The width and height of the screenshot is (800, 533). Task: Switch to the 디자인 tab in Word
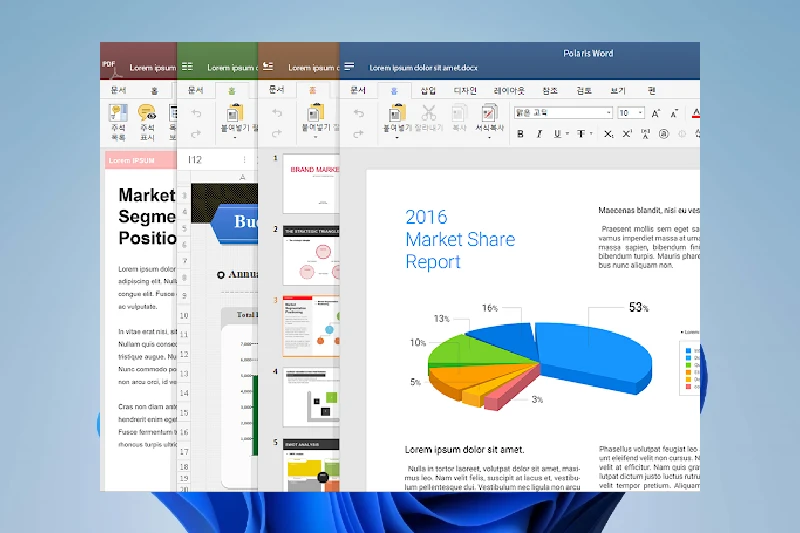(x=465, y=91)
